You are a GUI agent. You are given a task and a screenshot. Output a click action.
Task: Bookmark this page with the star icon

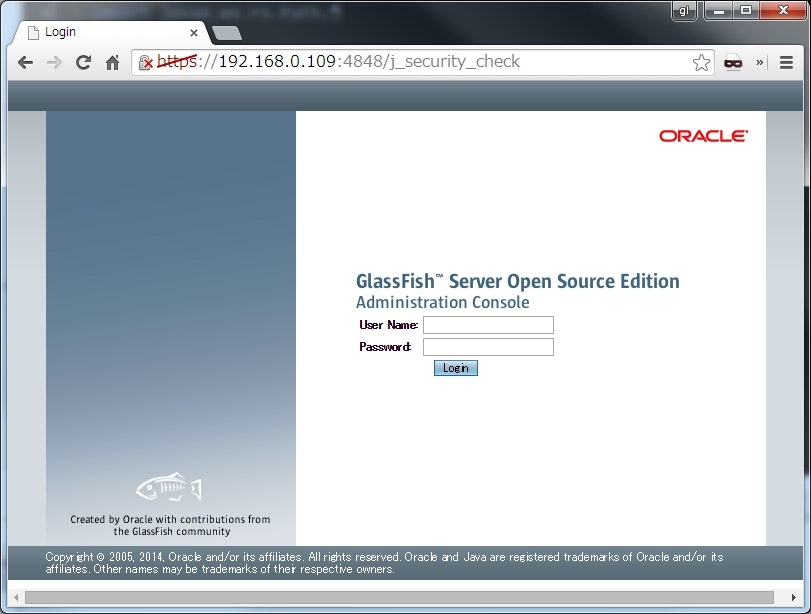701,63
